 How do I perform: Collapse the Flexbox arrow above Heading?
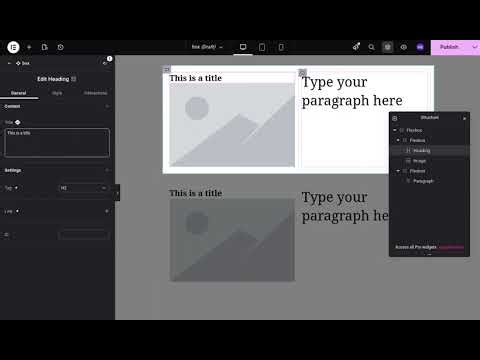[398, 140]
